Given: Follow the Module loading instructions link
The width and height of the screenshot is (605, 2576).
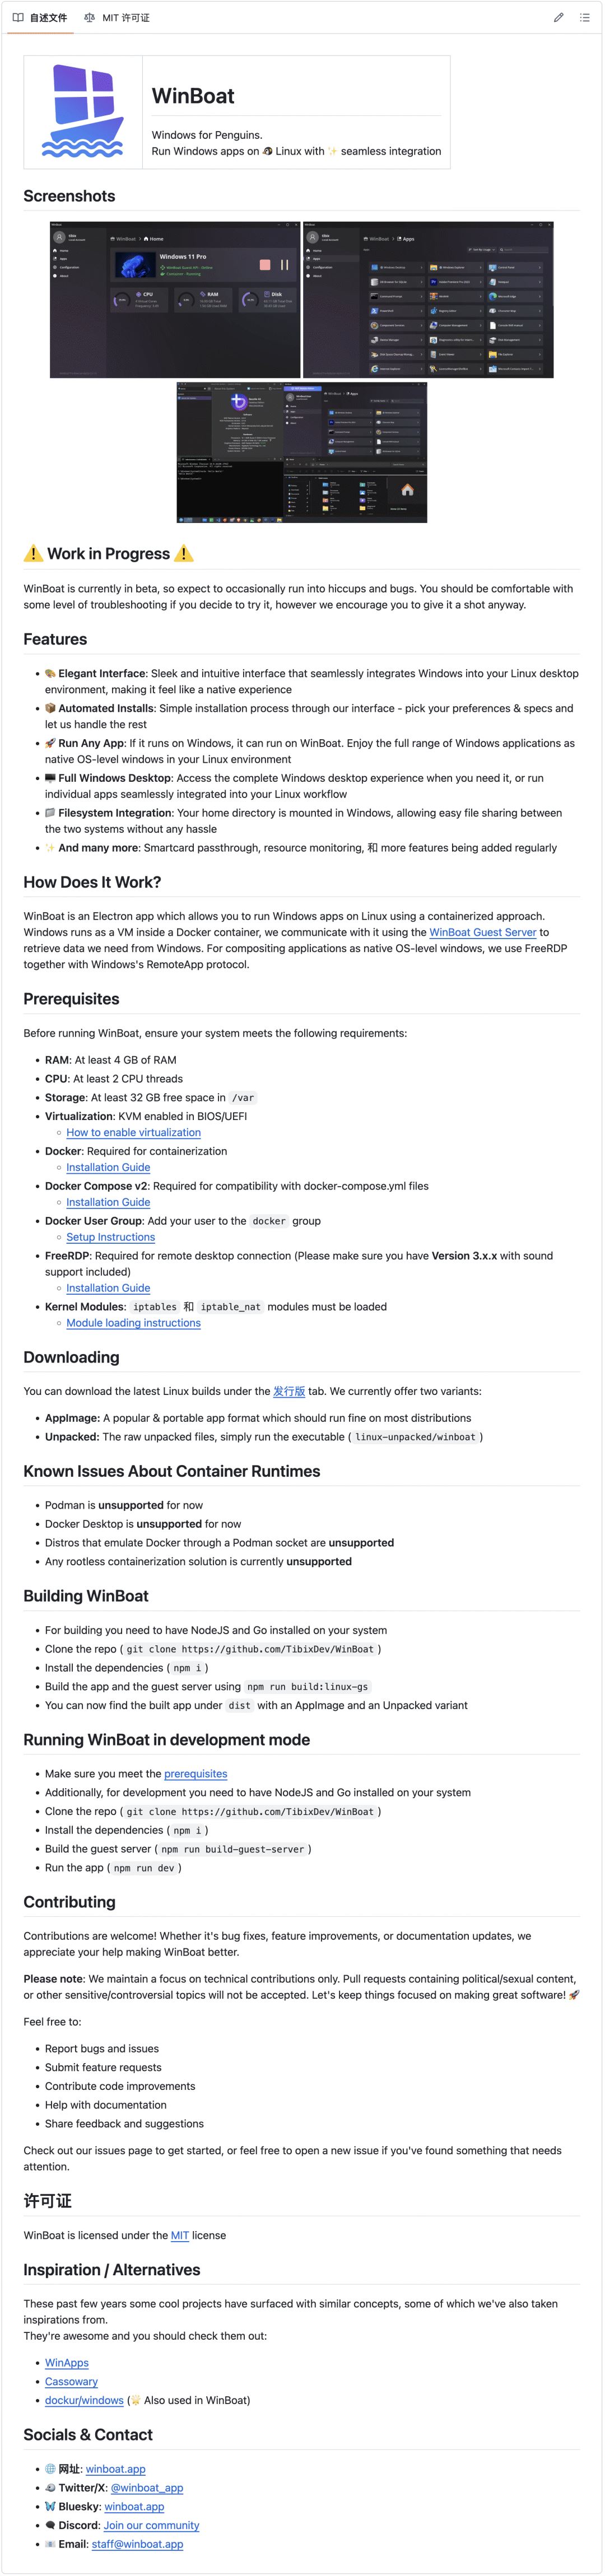Looking at the screenshot, I should pyautogui.click(x=133, y=1323).
